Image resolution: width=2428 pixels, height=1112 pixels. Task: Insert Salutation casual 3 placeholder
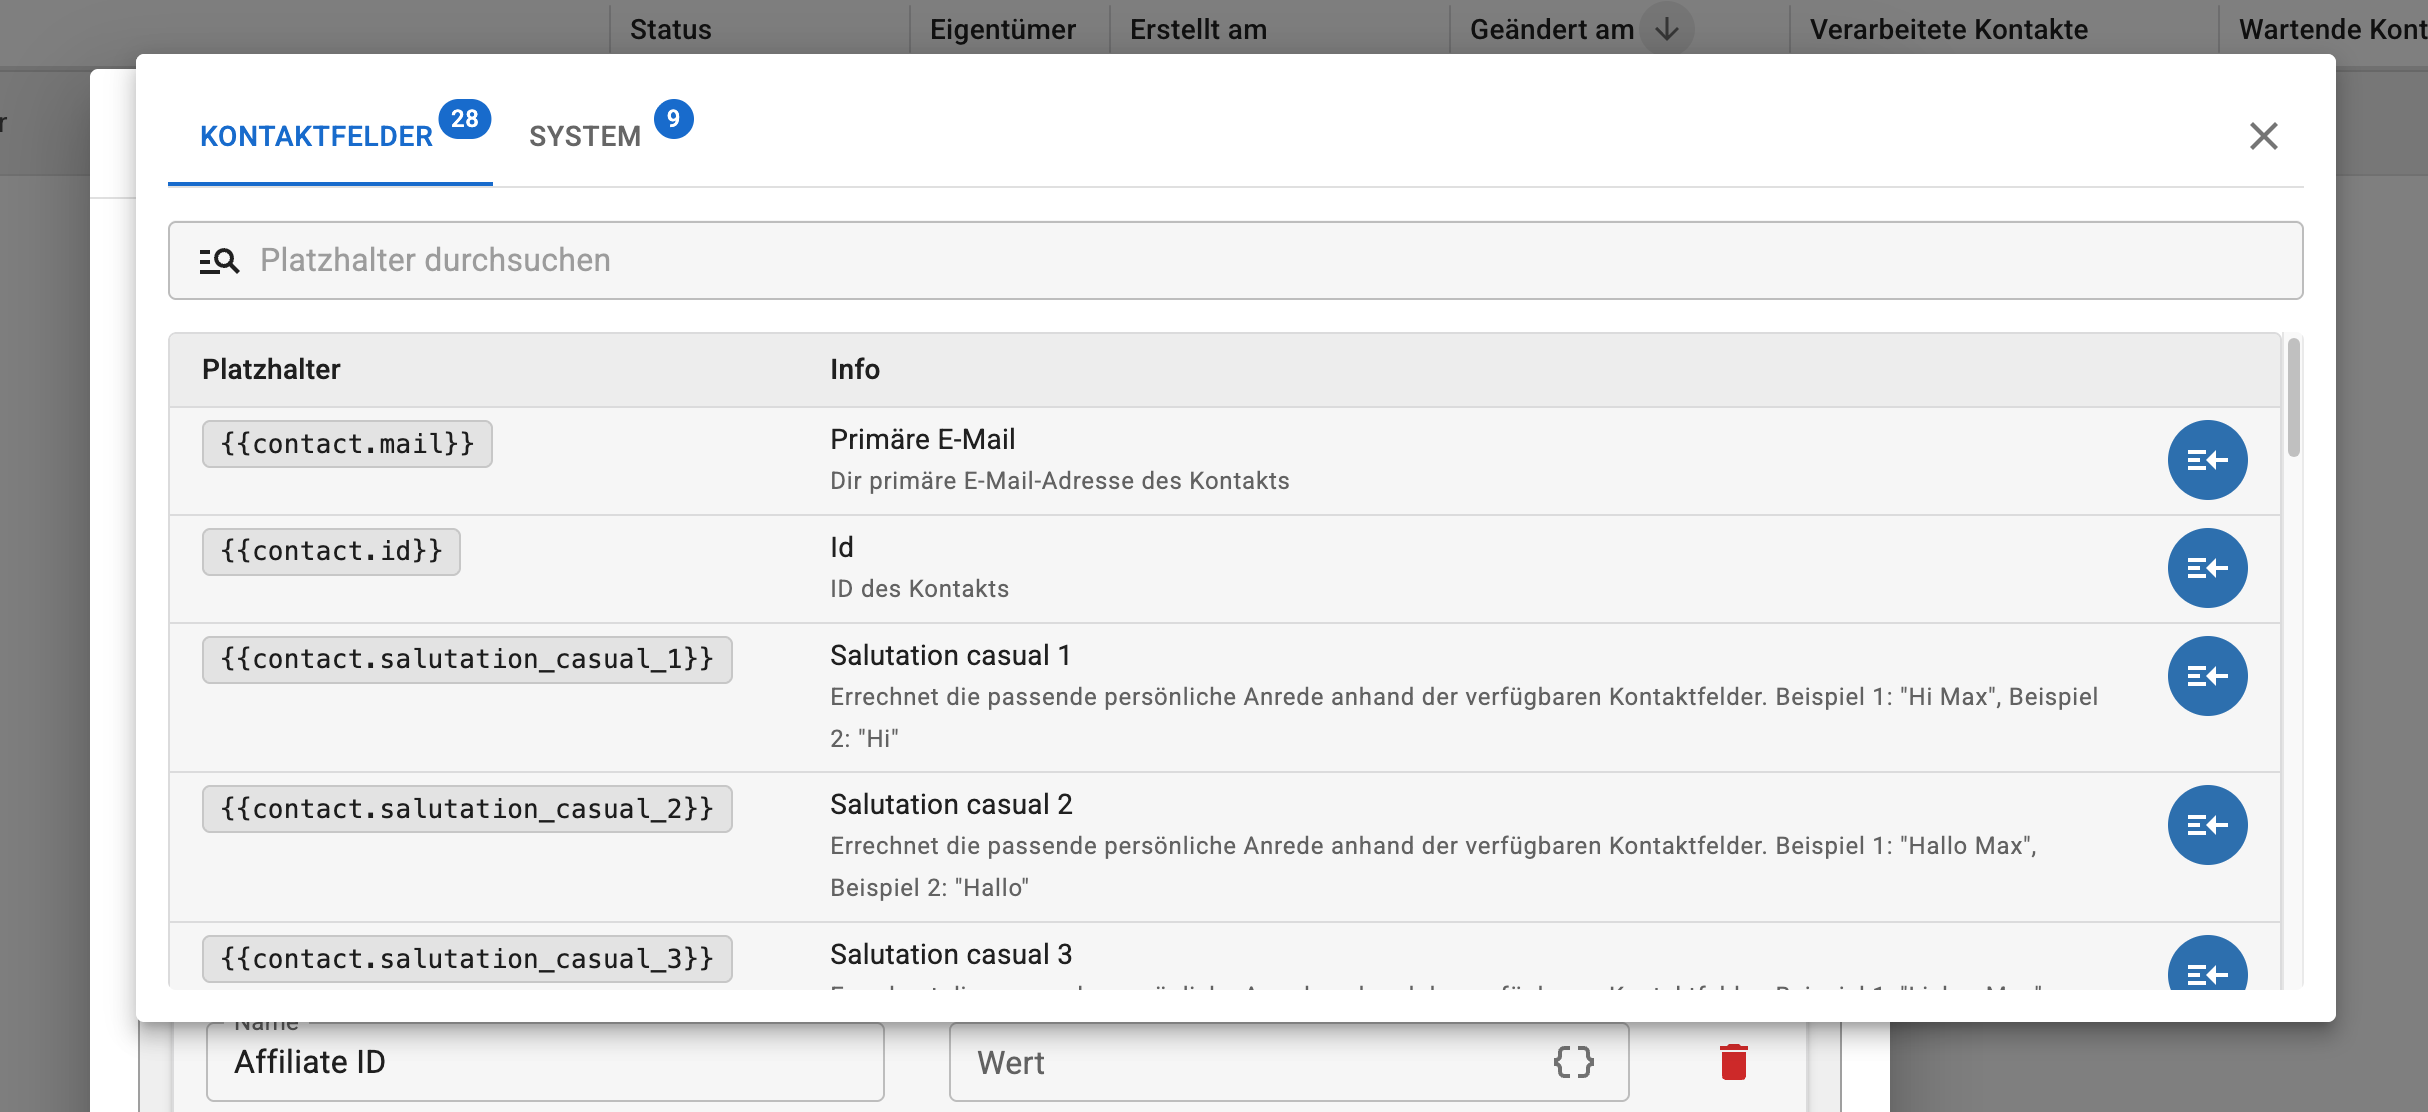2207,964
